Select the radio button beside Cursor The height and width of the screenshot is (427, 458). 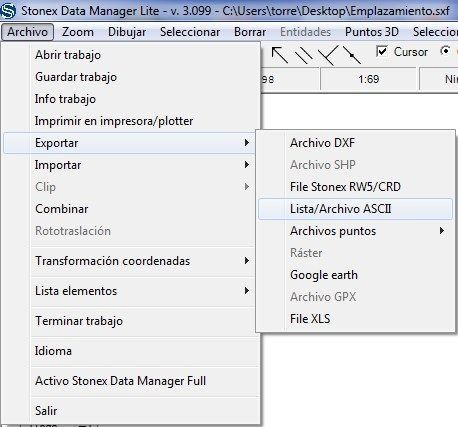(445, 51)
